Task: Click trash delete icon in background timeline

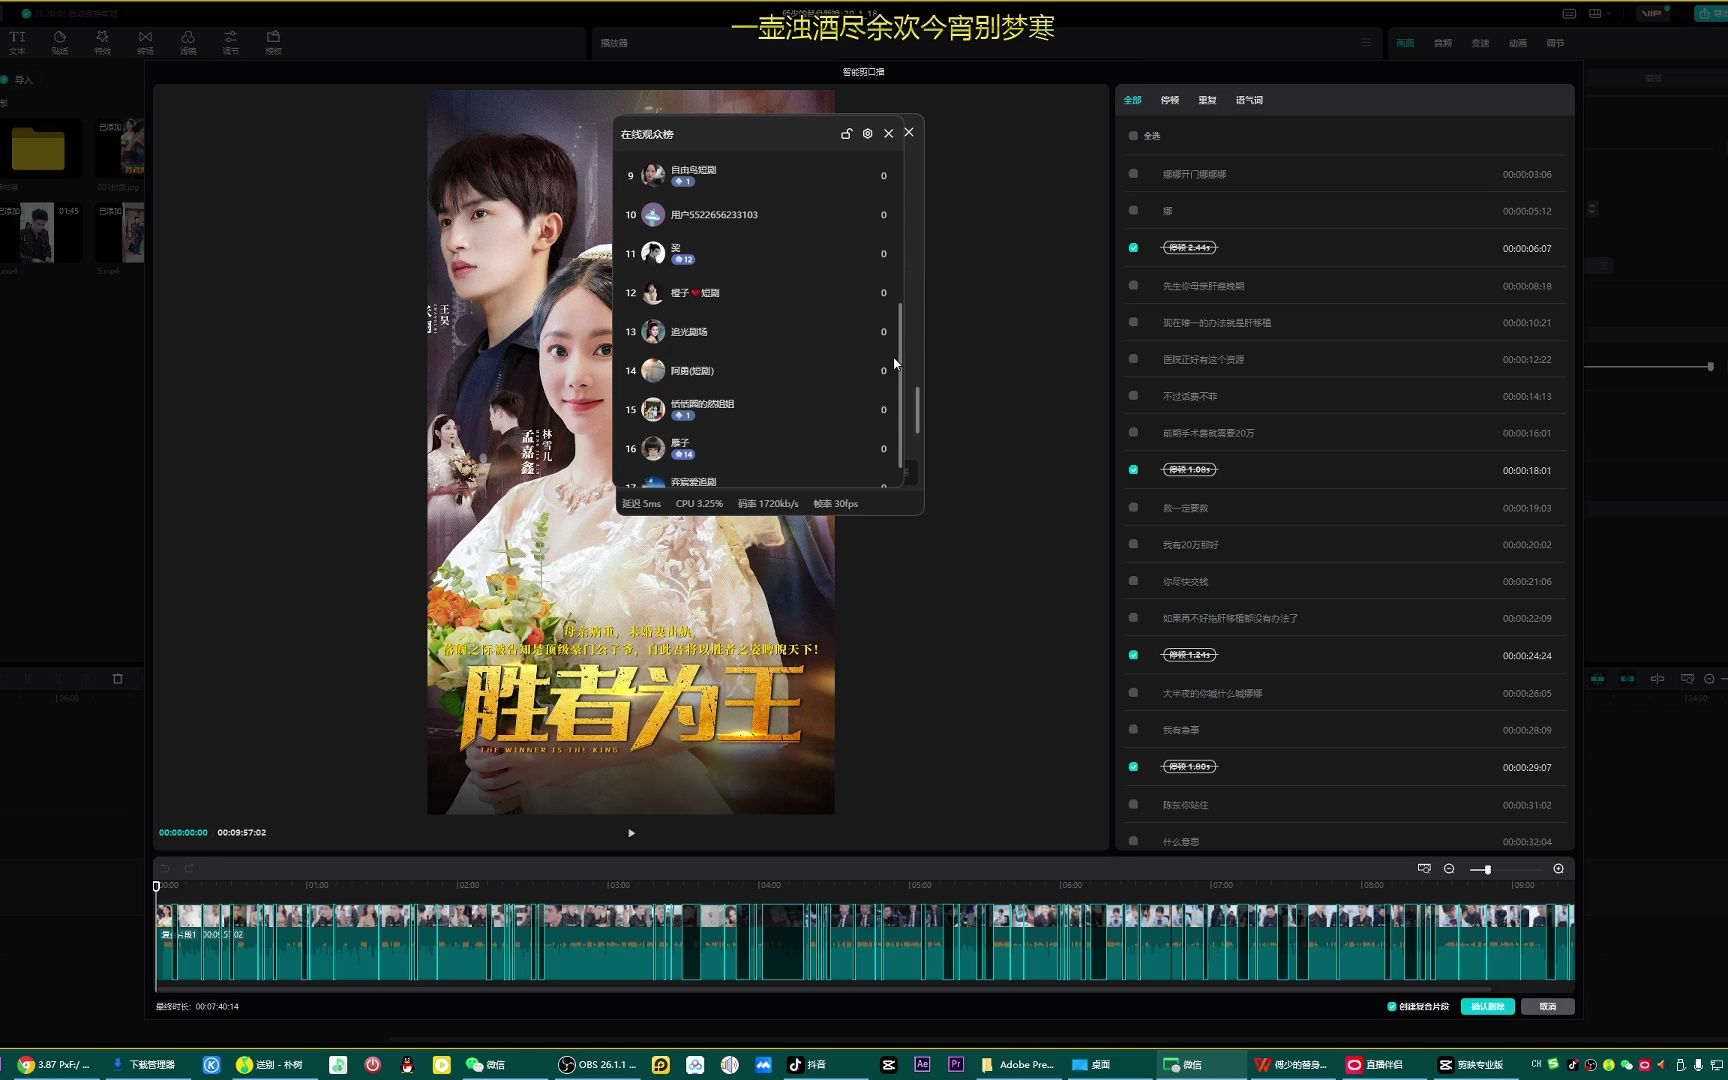Action: click(117, 679)
